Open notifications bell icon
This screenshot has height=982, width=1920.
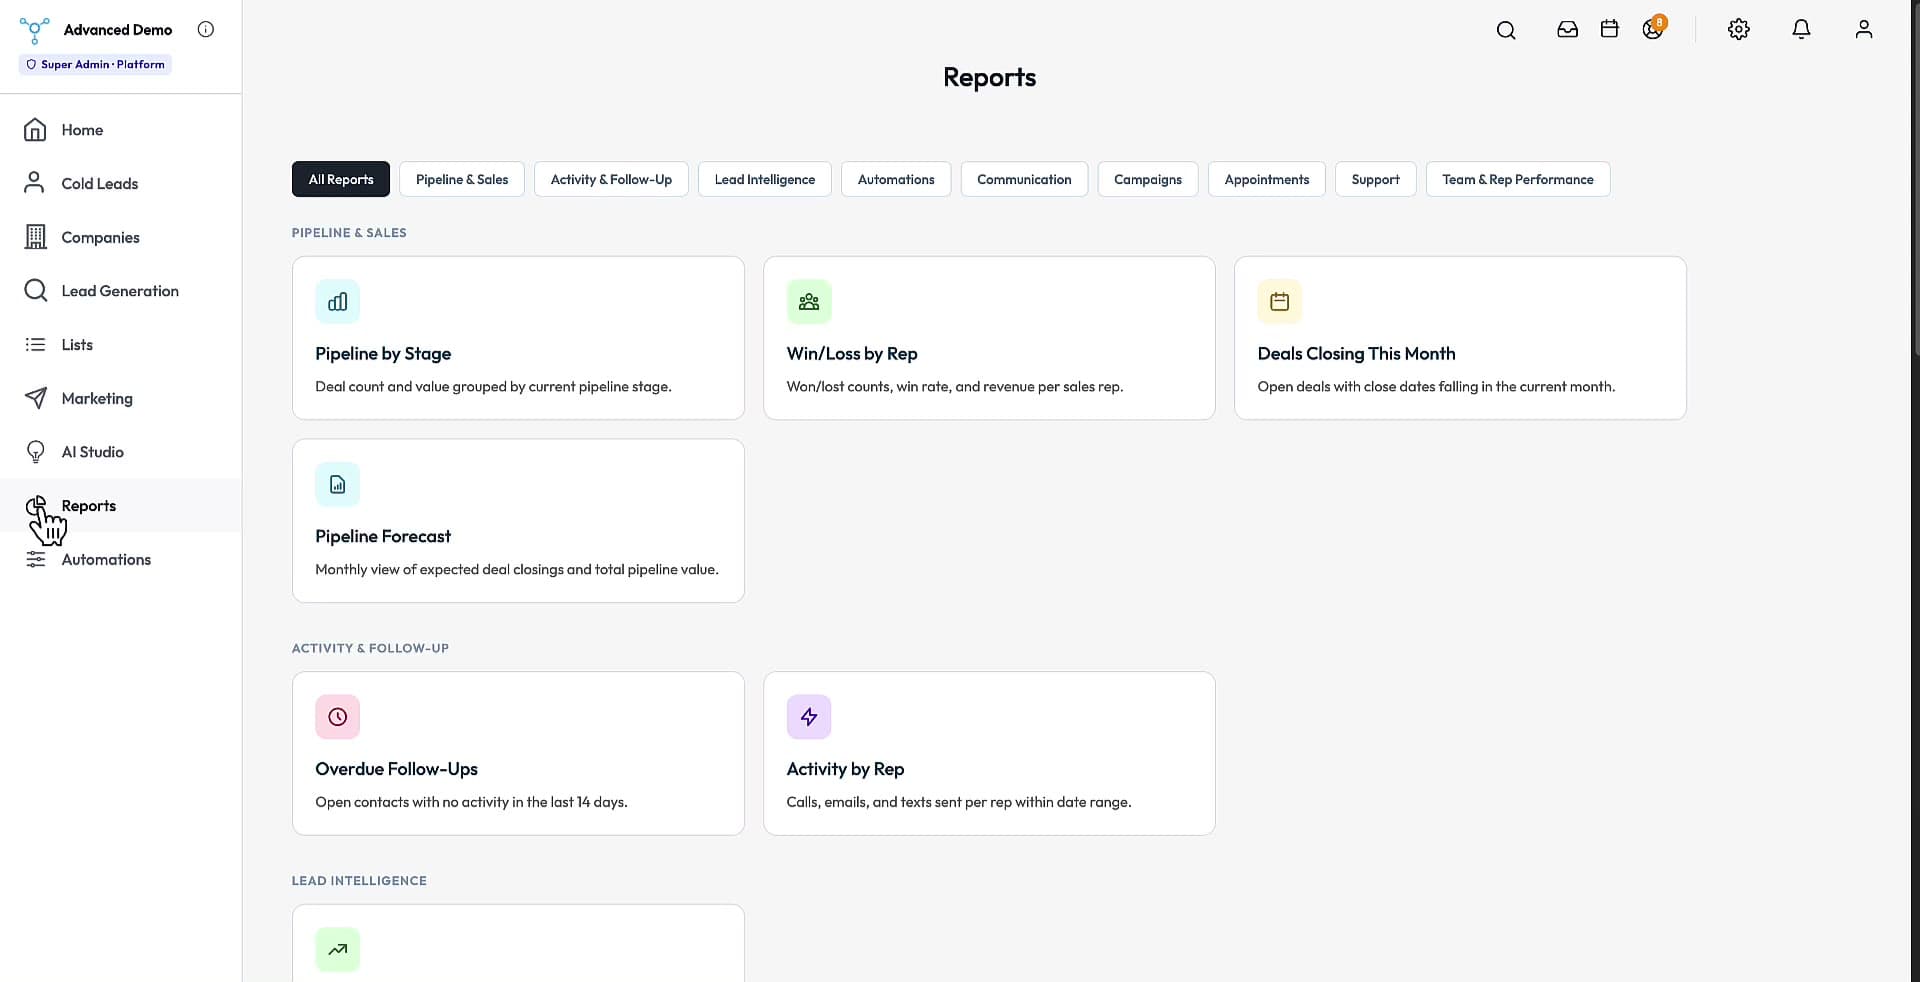[1801, 30]
